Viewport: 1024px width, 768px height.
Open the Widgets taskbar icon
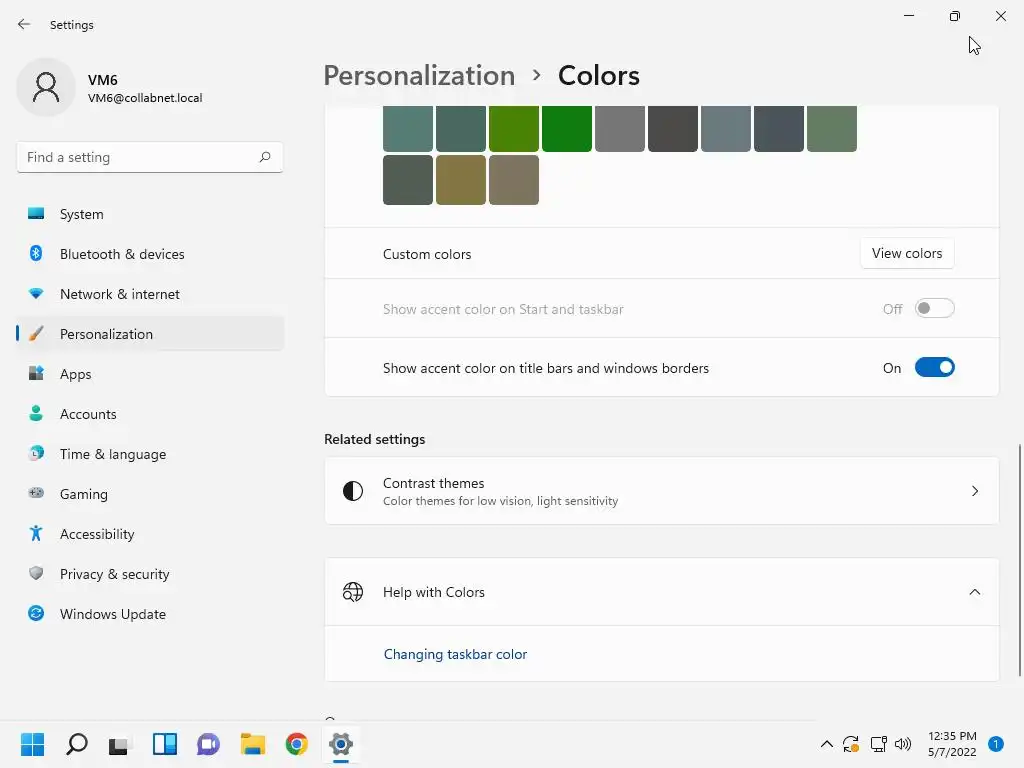pos(165,744)
